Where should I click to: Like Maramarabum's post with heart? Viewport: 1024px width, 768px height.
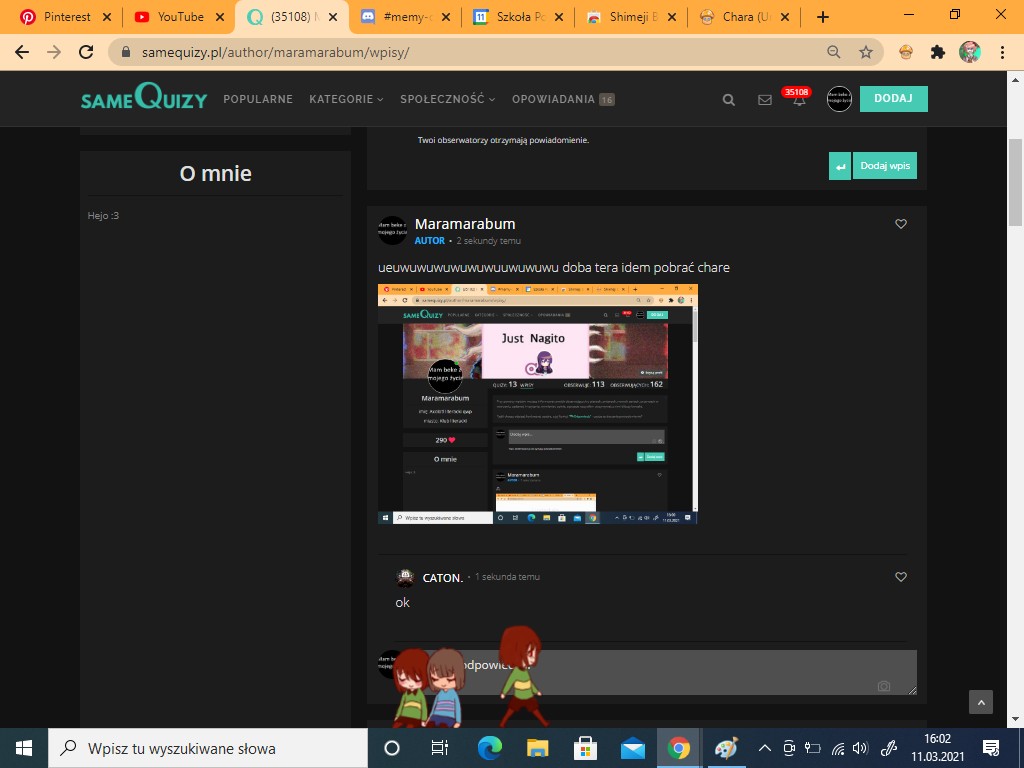901,224
